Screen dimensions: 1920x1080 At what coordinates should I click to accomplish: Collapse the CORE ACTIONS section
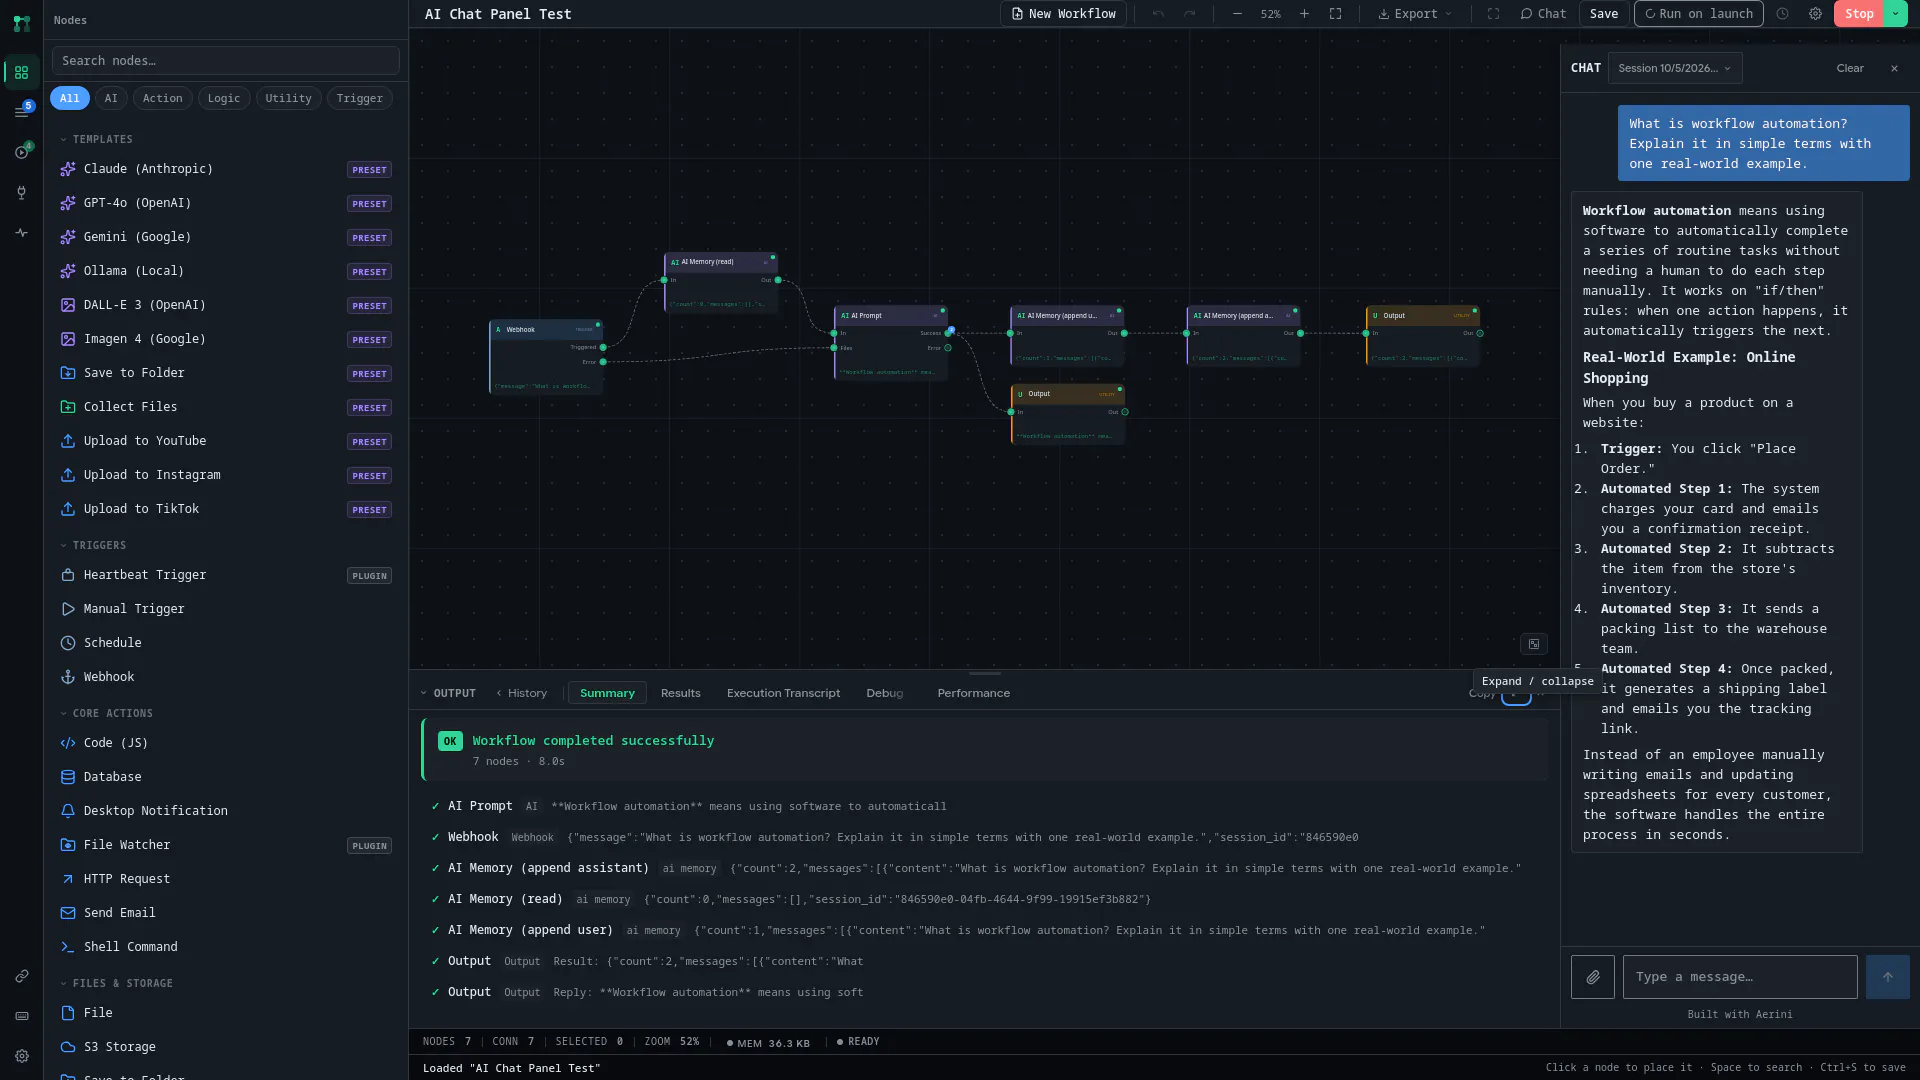point(107,713)
